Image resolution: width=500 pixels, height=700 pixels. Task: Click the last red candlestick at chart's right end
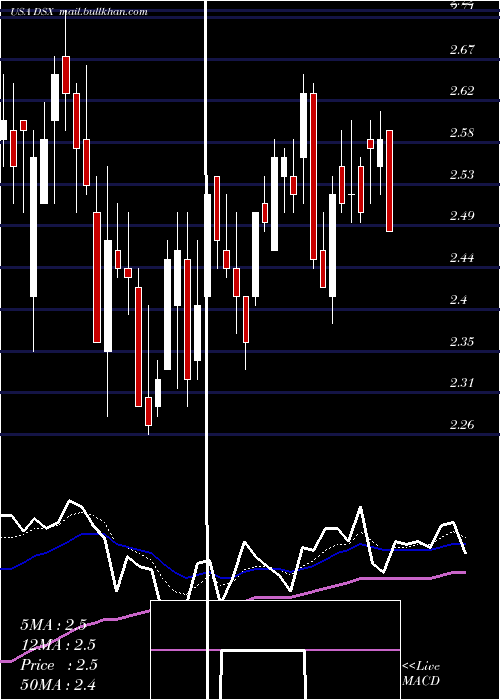390,181
